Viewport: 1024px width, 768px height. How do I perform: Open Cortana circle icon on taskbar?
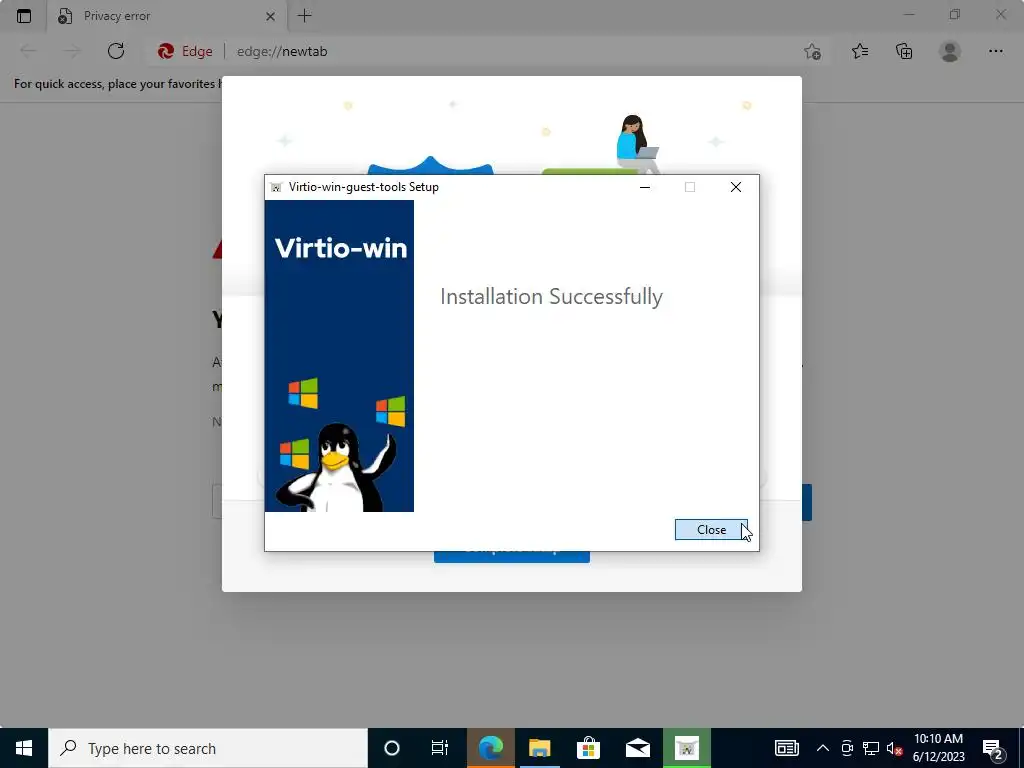(392, 748)
